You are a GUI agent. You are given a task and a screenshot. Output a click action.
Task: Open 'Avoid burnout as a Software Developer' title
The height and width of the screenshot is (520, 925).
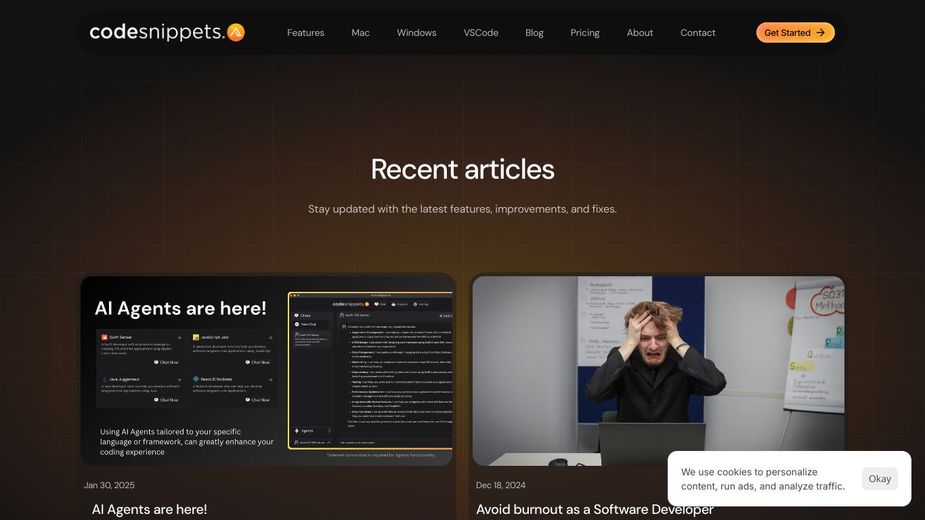(594, 509)
